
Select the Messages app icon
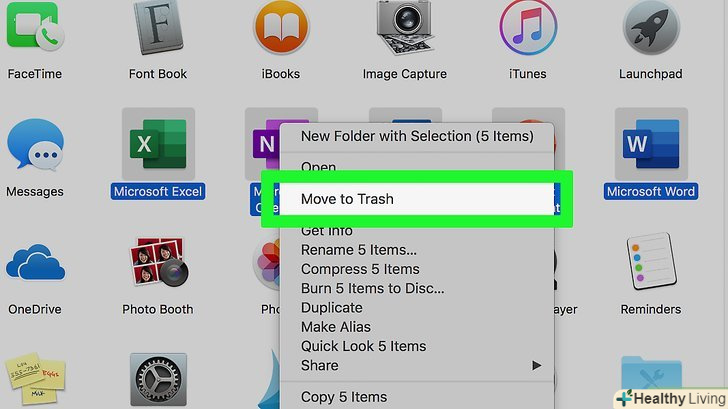[x=34, y=150]
